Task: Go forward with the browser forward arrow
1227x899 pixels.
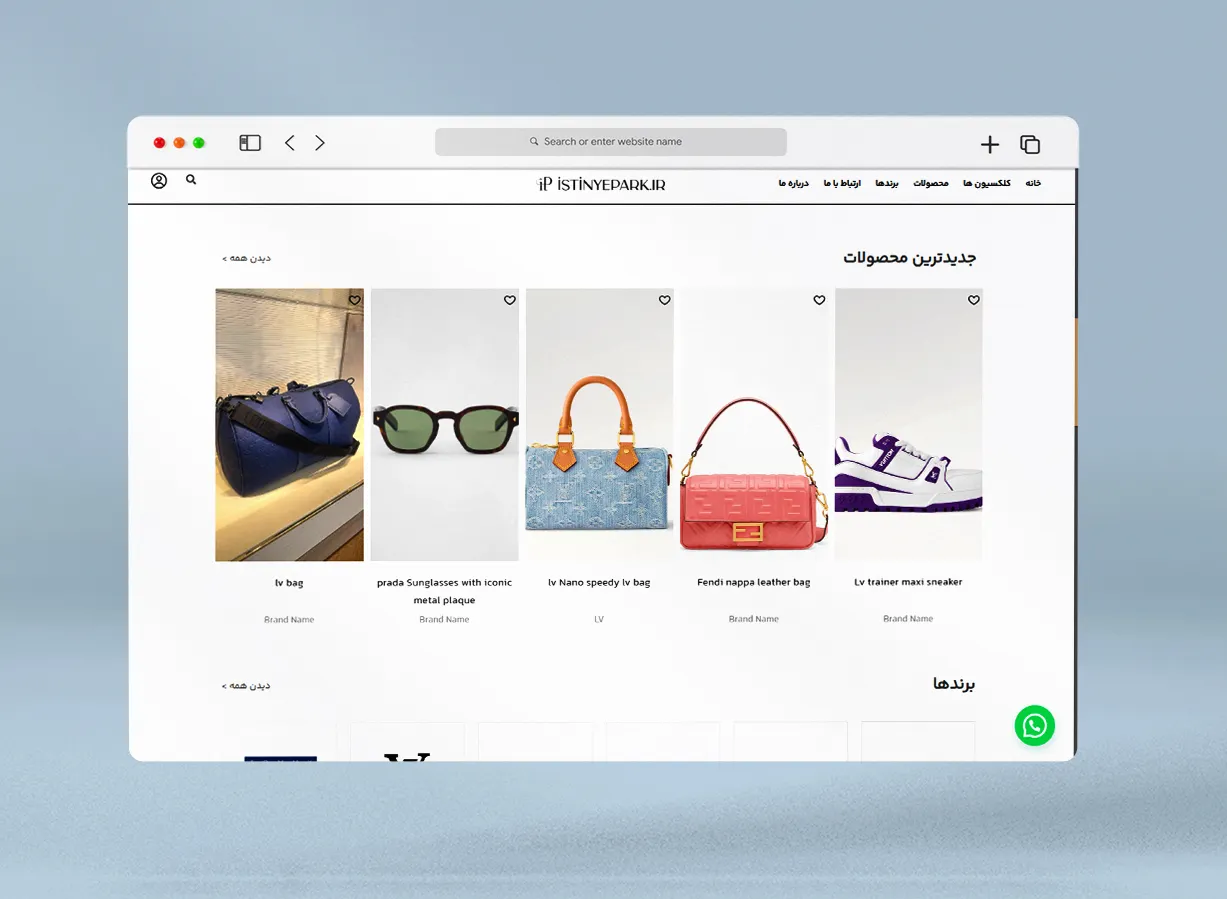Action: coord(320,143)
